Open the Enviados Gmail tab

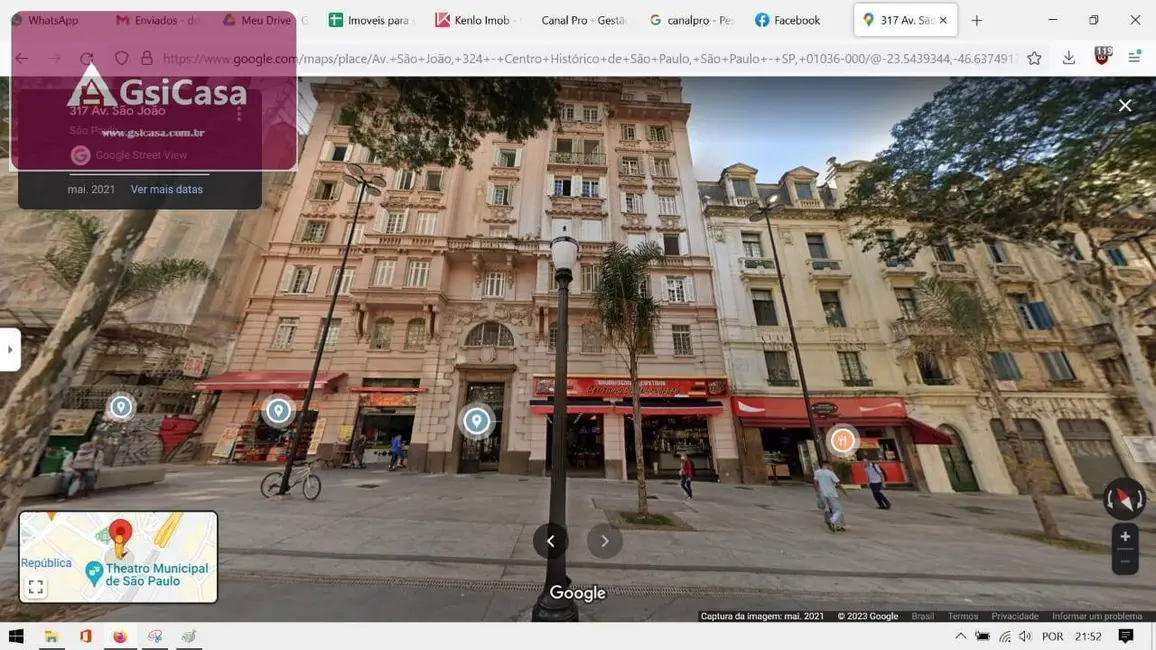(157, 20)
